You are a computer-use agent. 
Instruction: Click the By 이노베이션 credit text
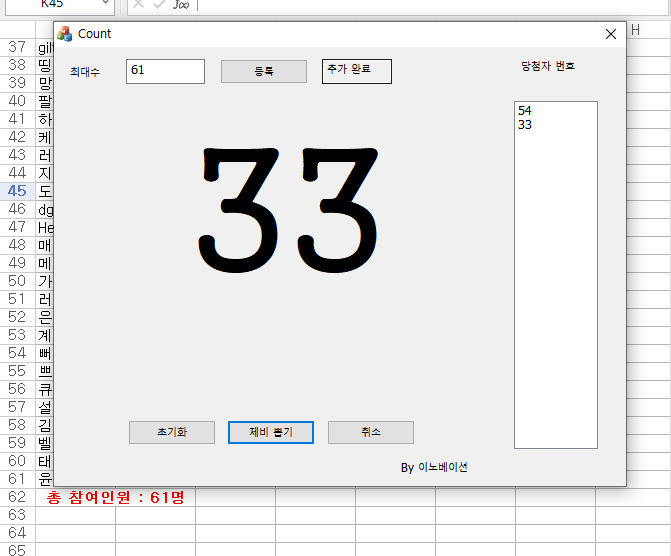tap(434, 467)
